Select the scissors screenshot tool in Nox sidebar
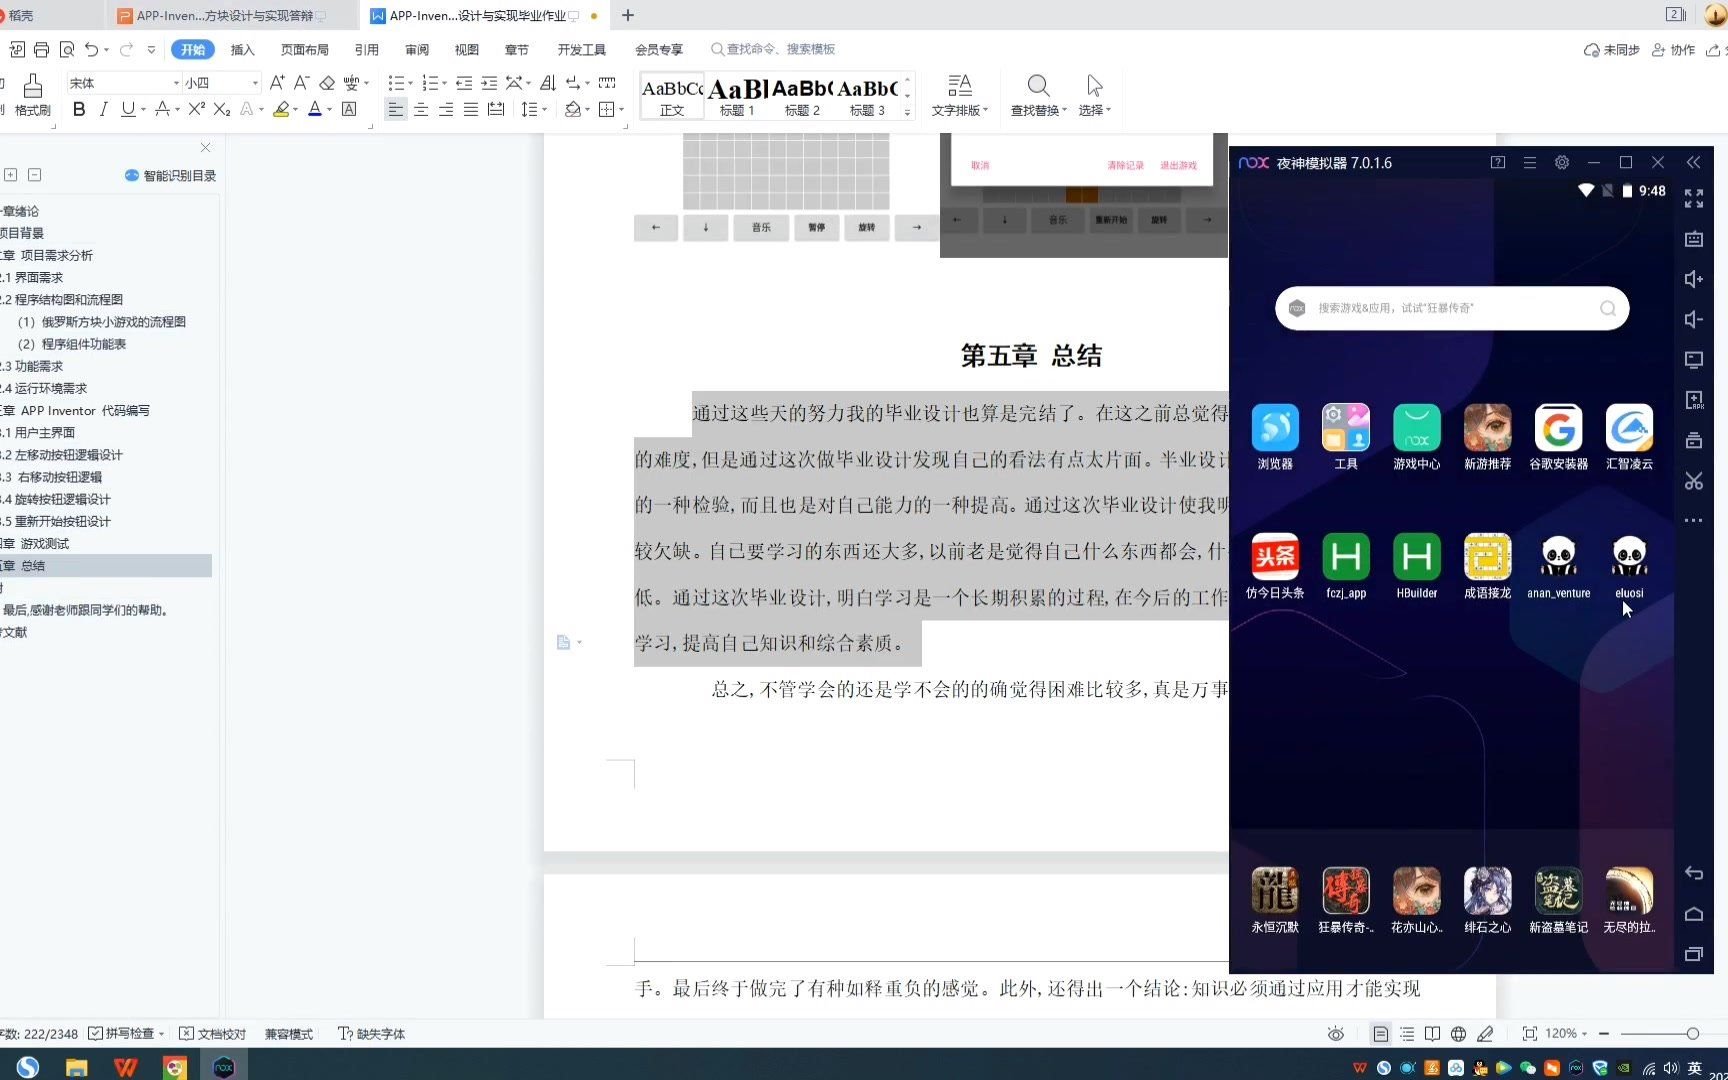Screen dimensions: 1728x1080 [1694, 481]
